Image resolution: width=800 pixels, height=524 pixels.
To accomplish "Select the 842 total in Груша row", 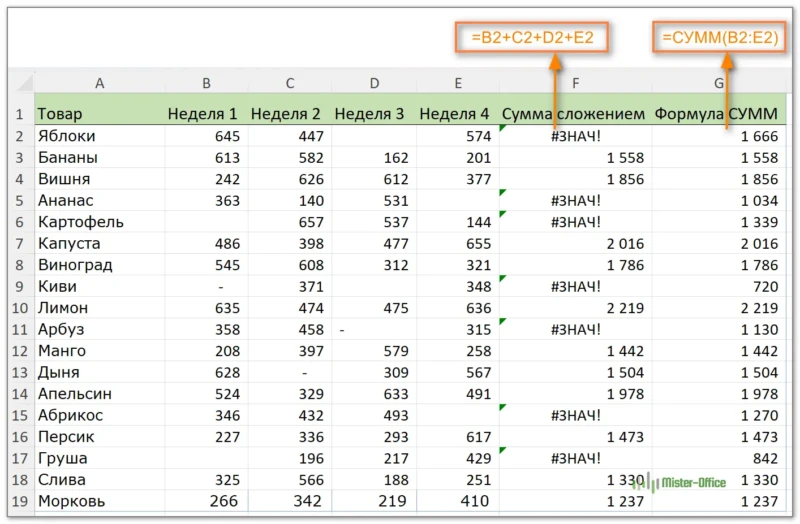I will 717,458.
